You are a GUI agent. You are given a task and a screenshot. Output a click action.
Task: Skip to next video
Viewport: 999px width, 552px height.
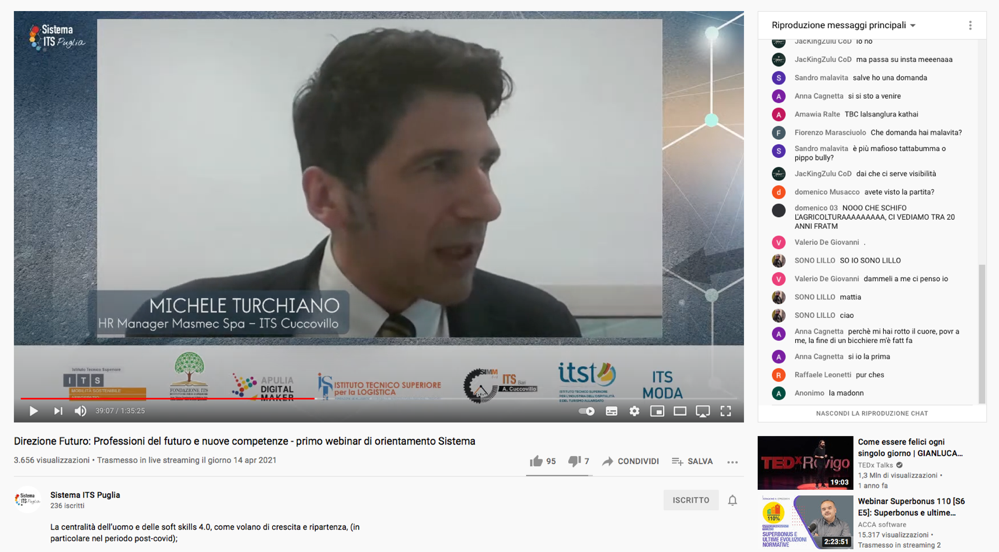58,411
